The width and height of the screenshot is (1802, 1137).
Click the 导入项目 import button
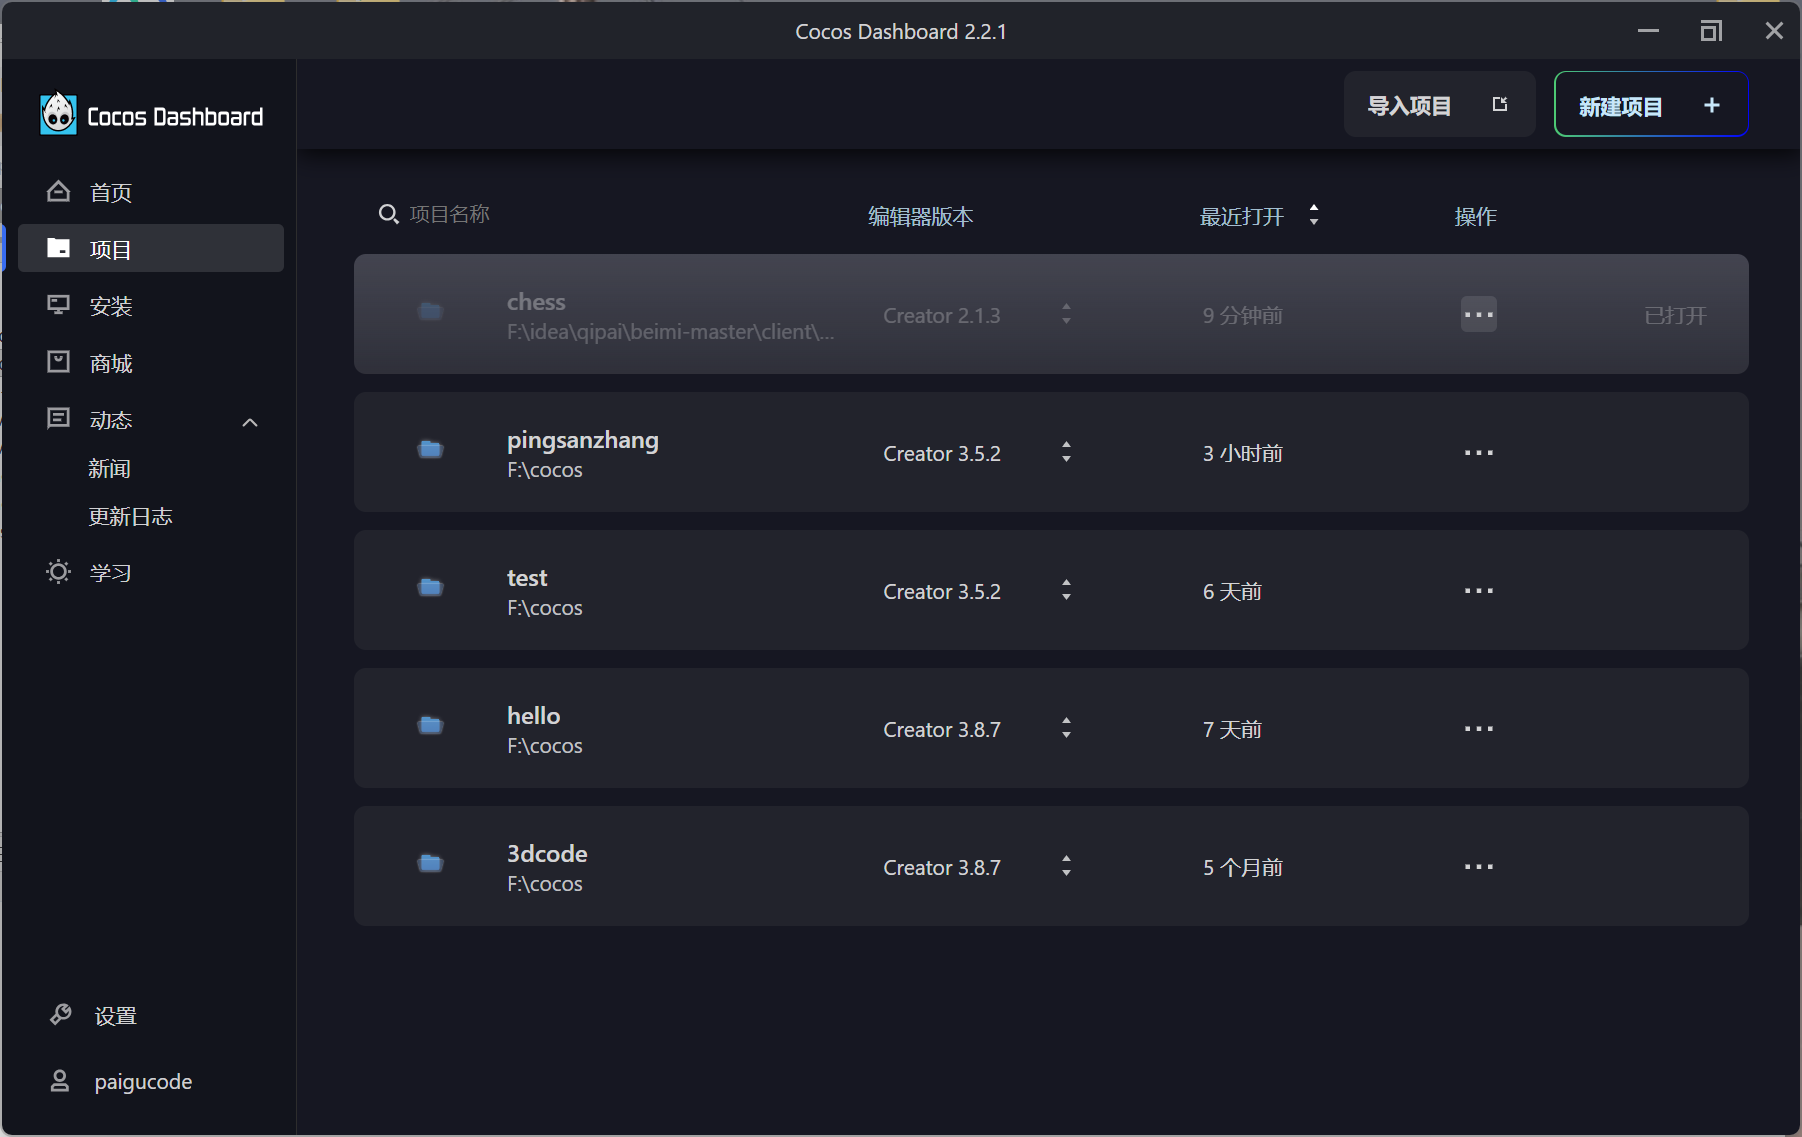coord(1439,104)
